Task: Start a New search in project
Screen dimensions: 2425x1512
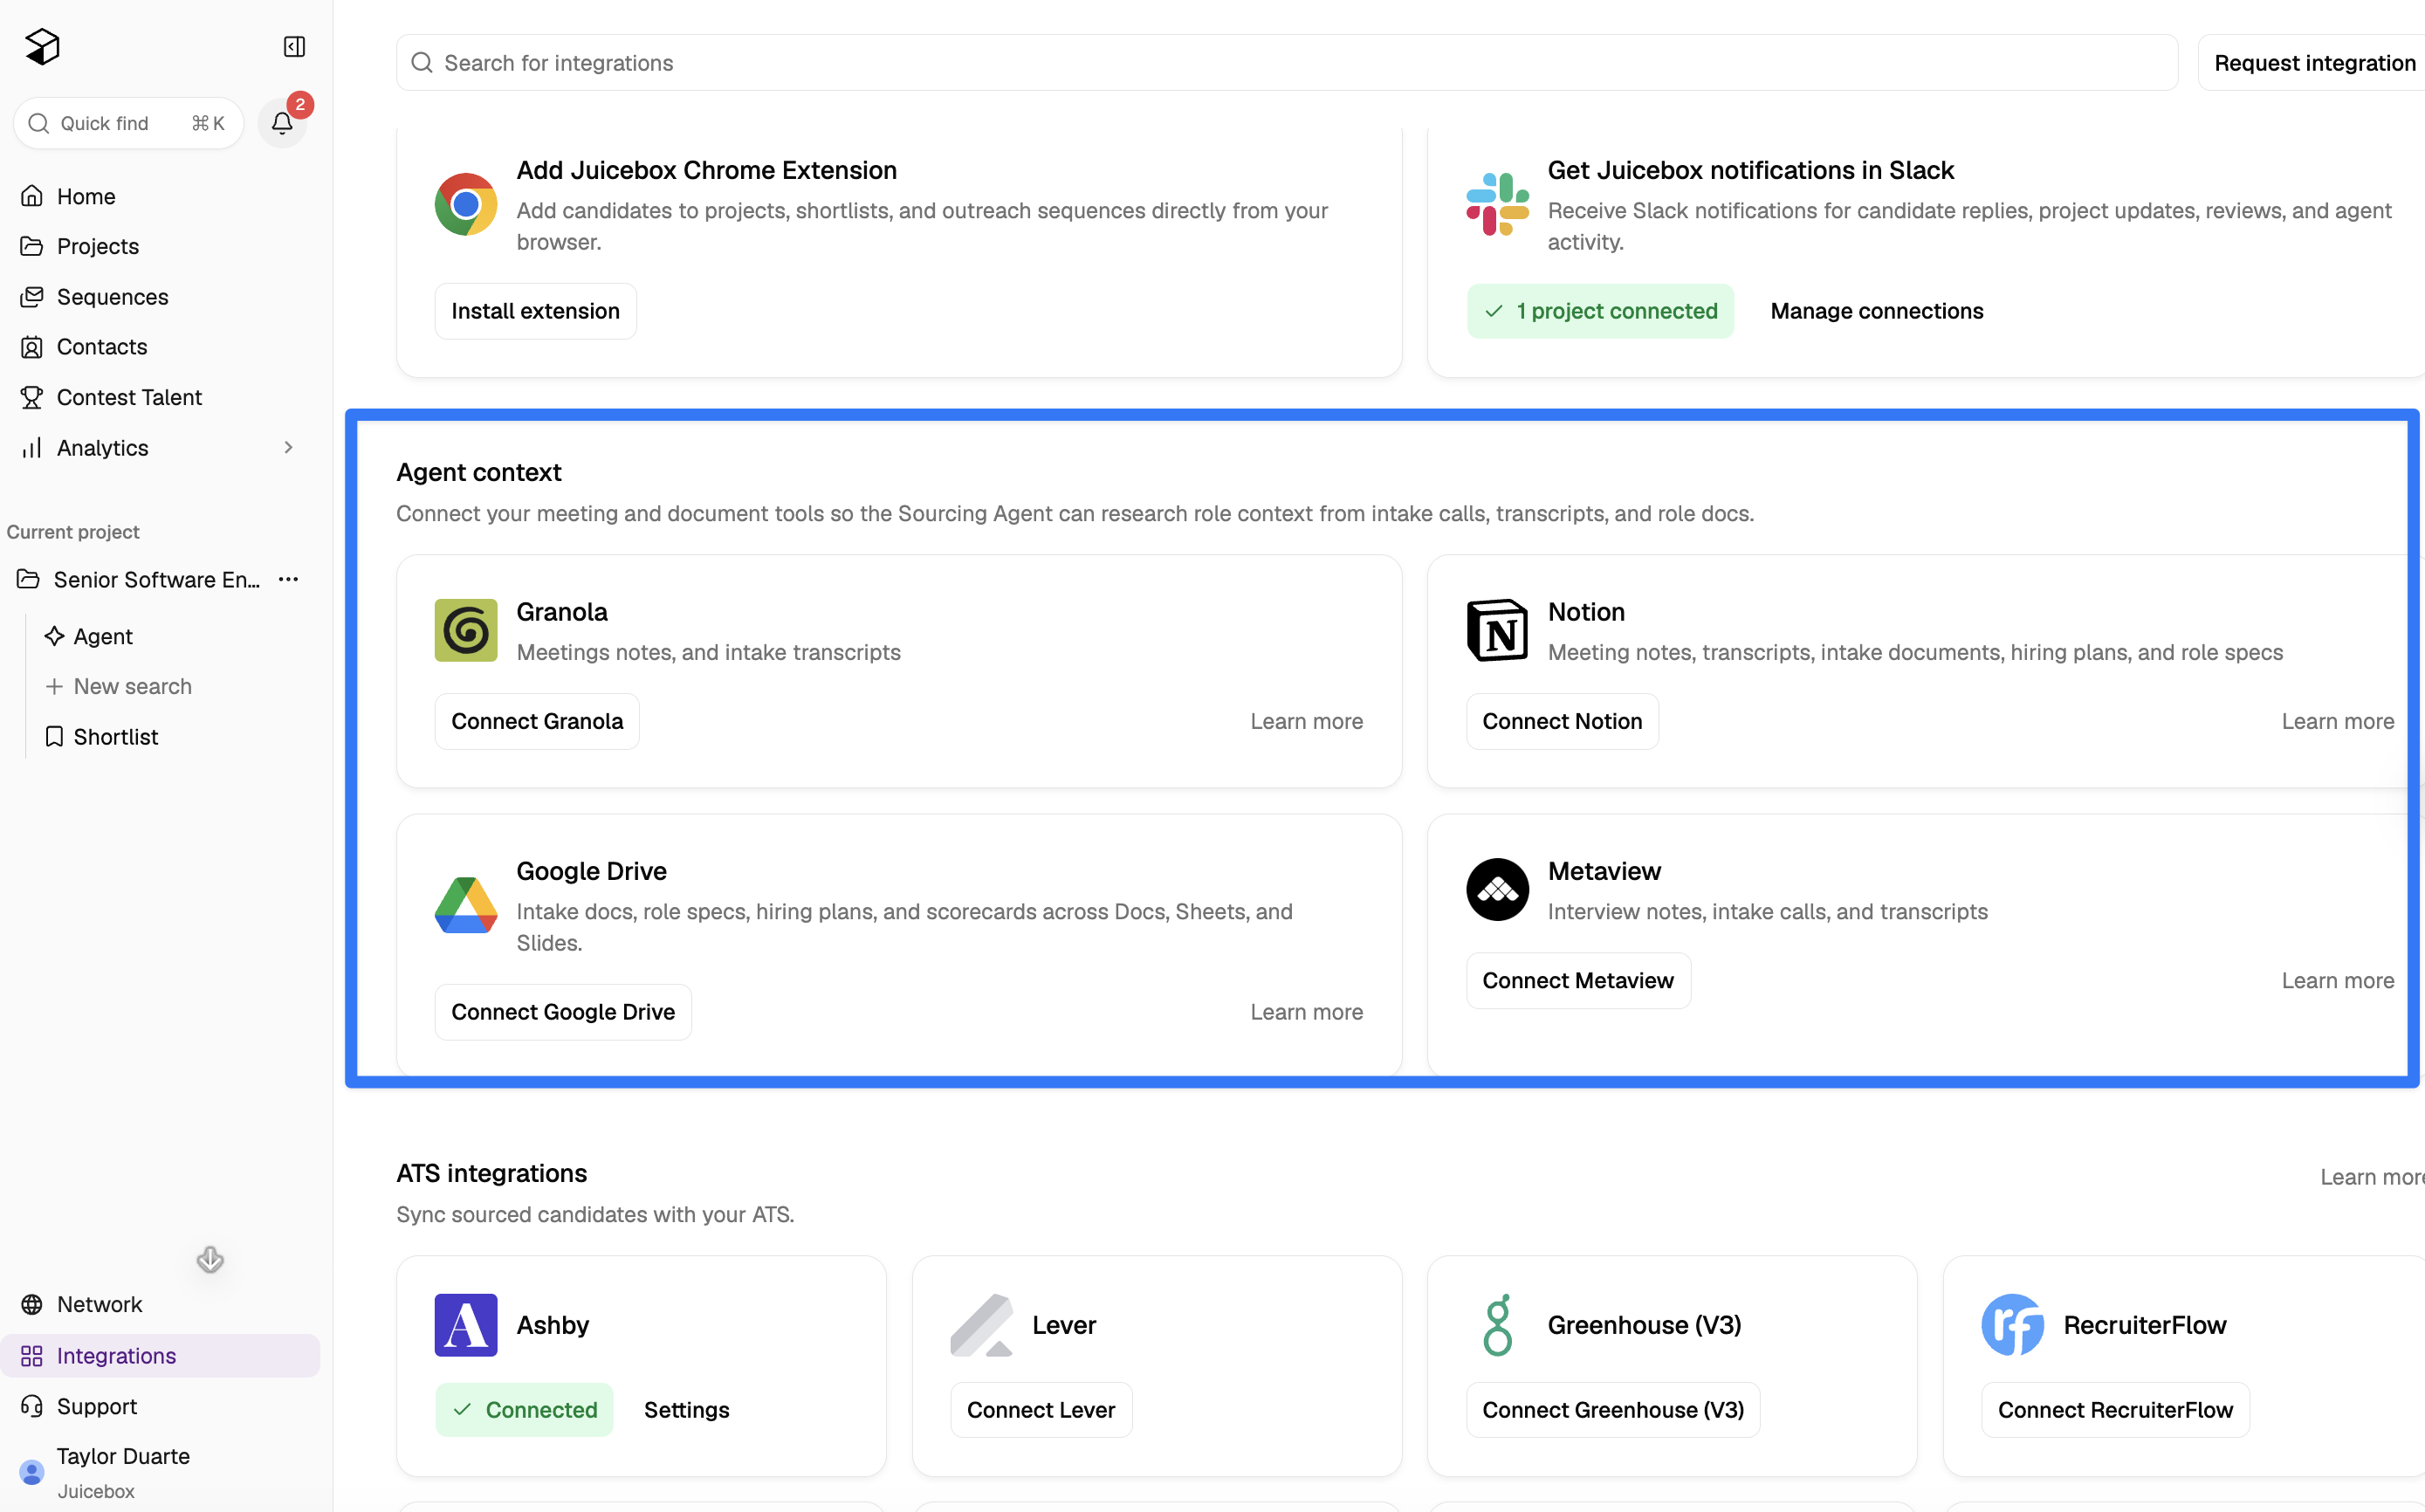Action: click(x=118, y=686)
